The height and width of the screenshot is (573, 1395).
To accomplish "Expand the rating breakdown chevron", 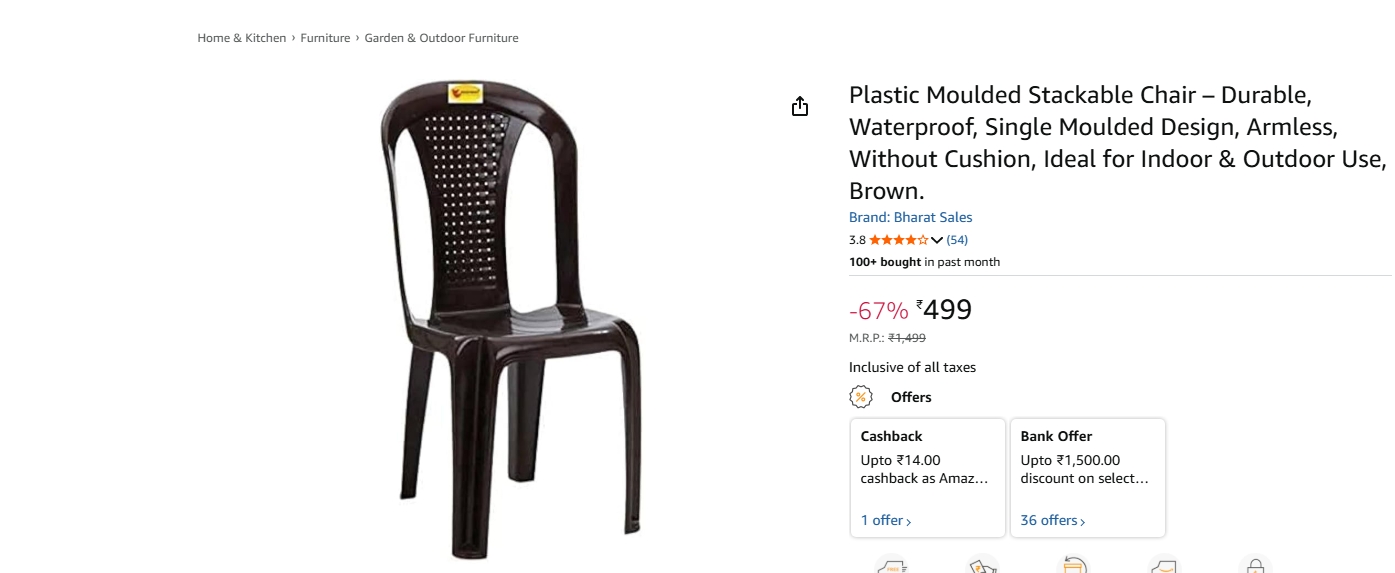I will point(937,240).
